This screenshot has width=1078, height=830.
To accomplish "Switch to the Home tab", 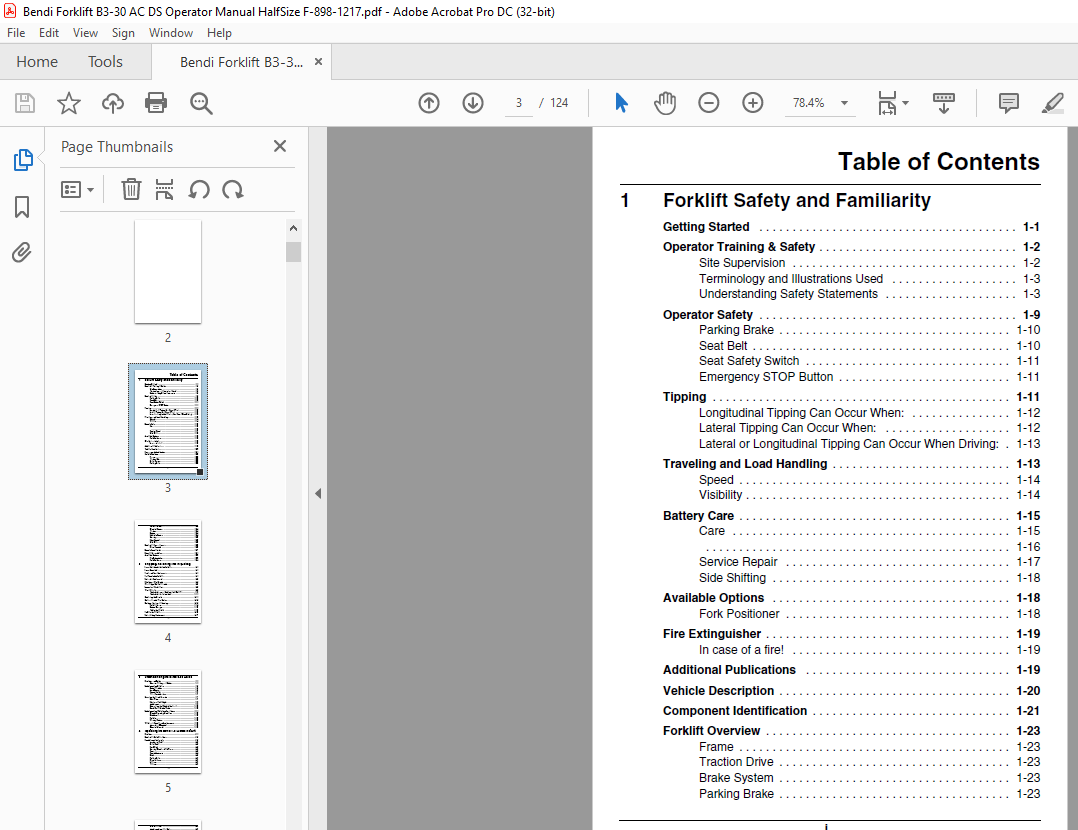I will 37,62.
